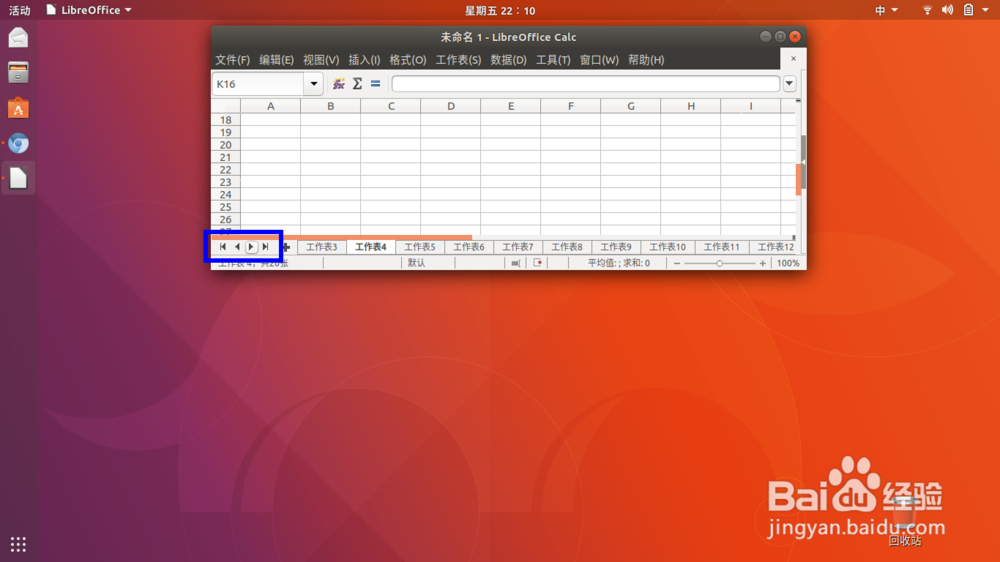1000x562 pixels.
Task: Adjust the zoom slider handle
Action: (x=719, y=263)
